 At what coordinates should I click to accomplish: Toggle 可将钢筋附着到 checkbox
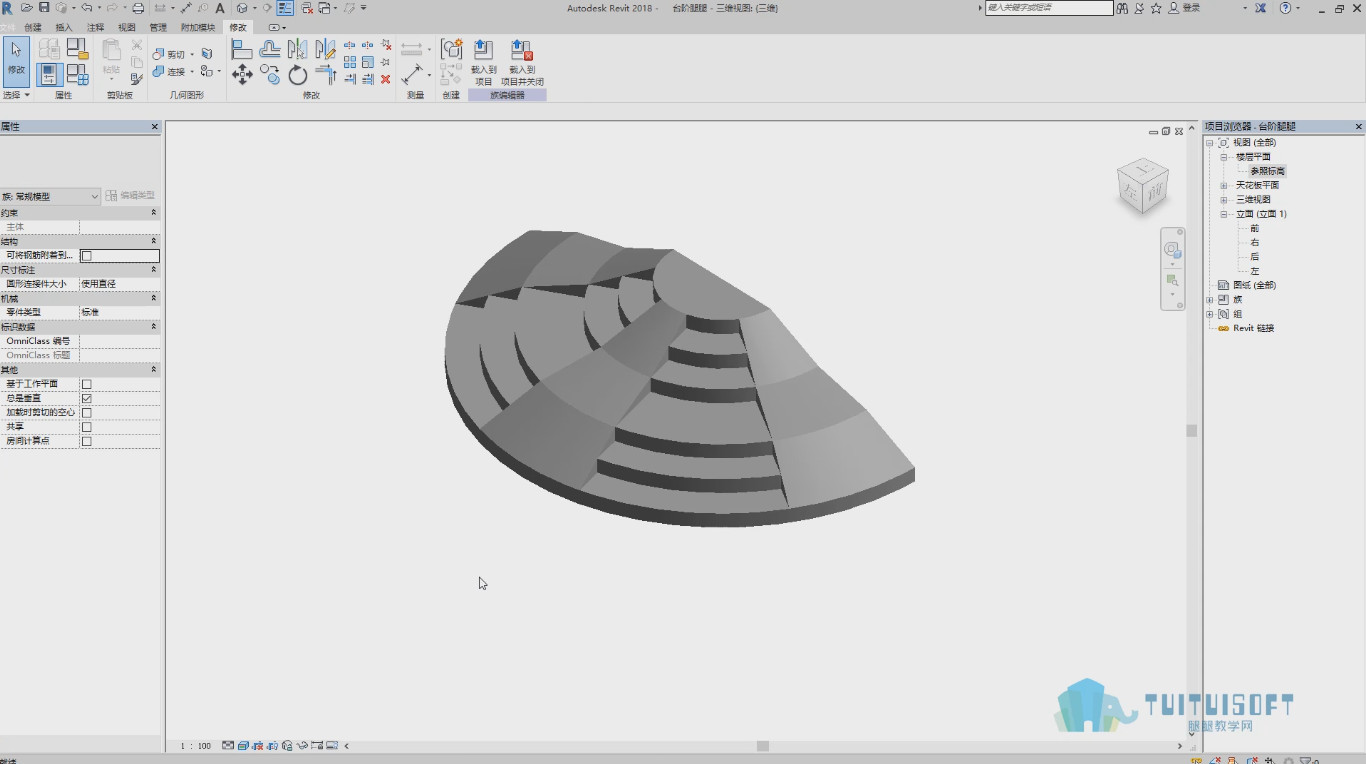pyautogui.click(x=86, y=256)
